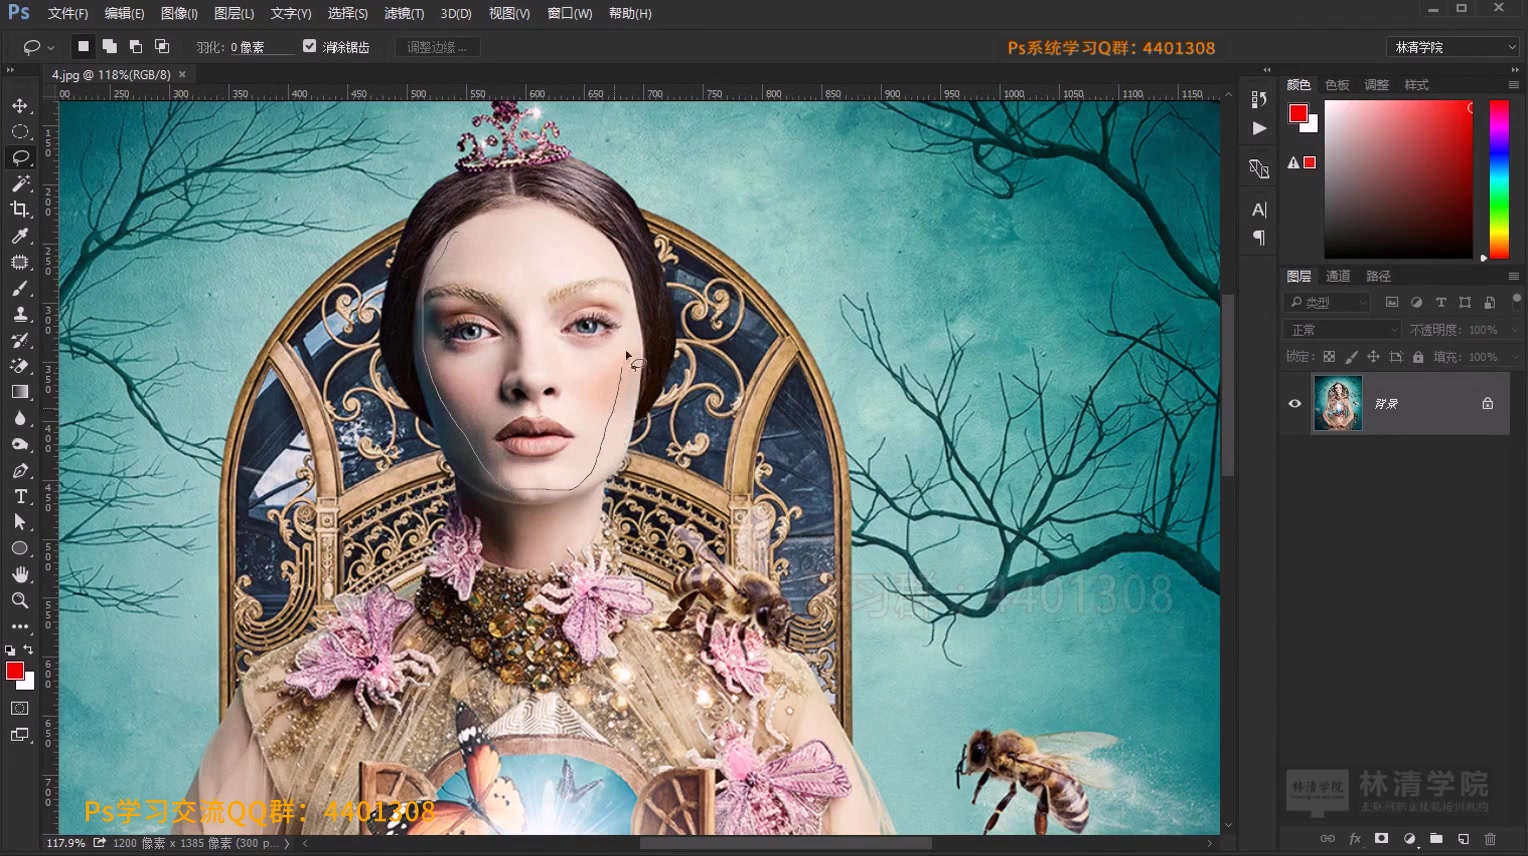Viewport: 1528px width, 856px height.
Task: Select Subtract from Selection mode button
Action: [x=135, y=46]
